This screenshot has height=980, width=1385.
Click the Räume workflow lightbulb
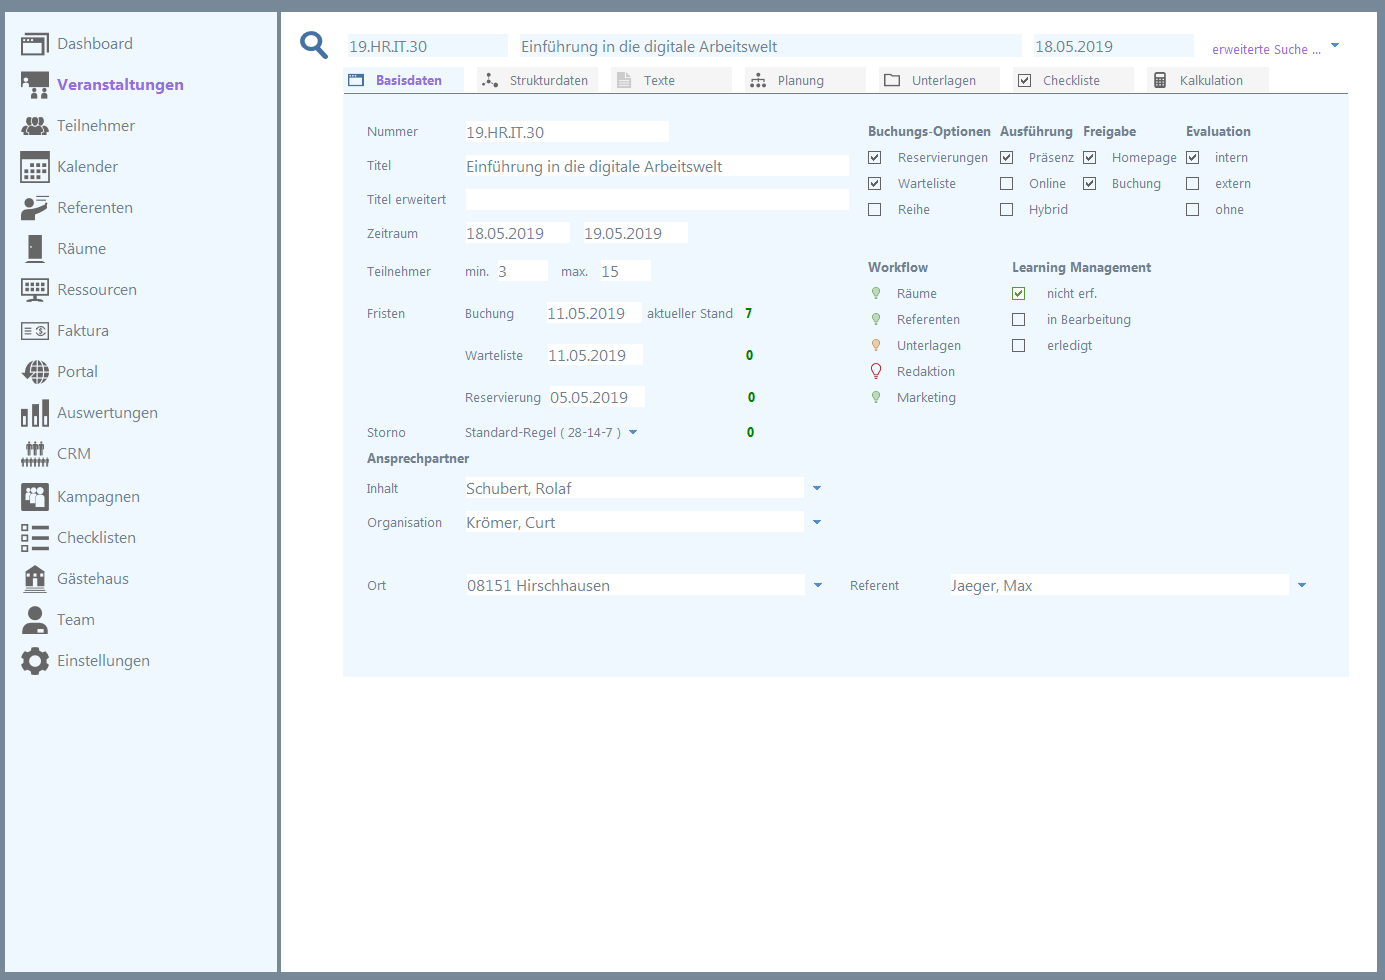coord(876,294)
